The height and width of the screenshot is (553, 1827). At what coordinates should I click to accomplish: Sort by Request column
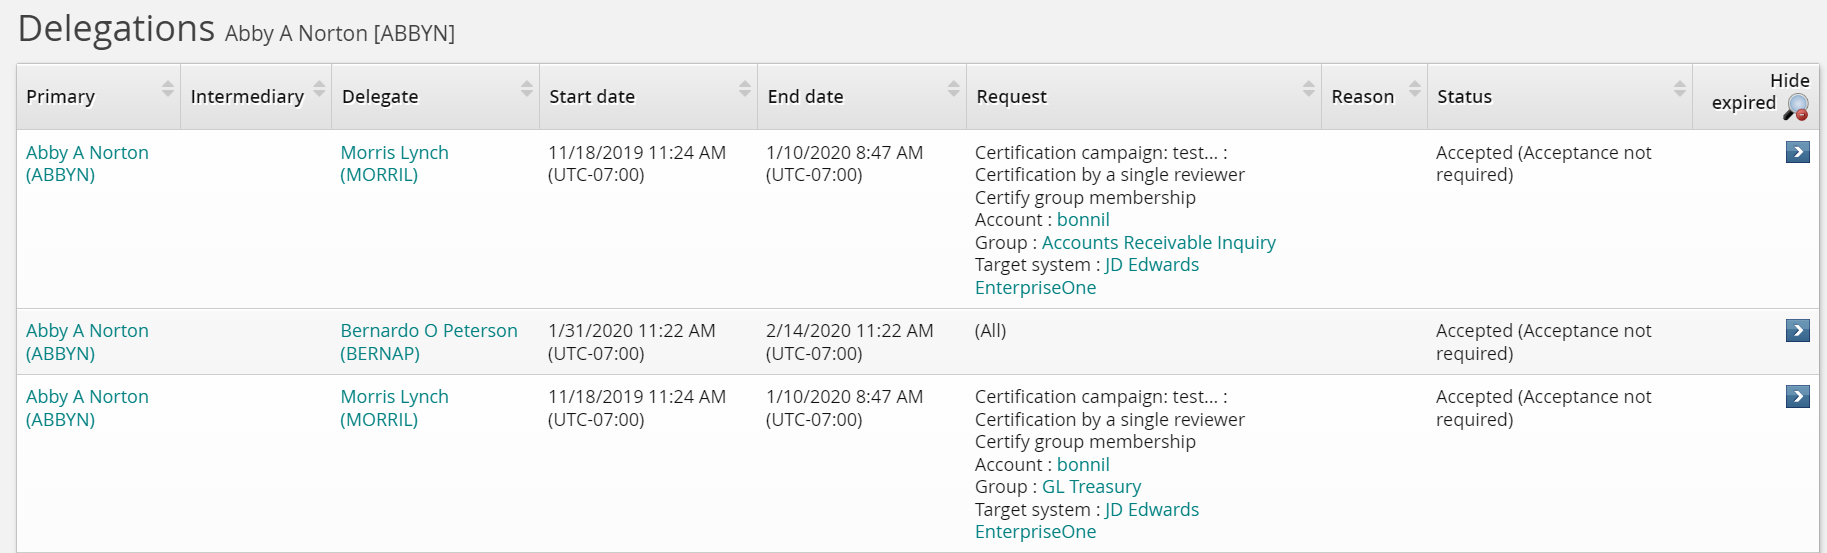pyautogui.click(x=1308, y=89)
